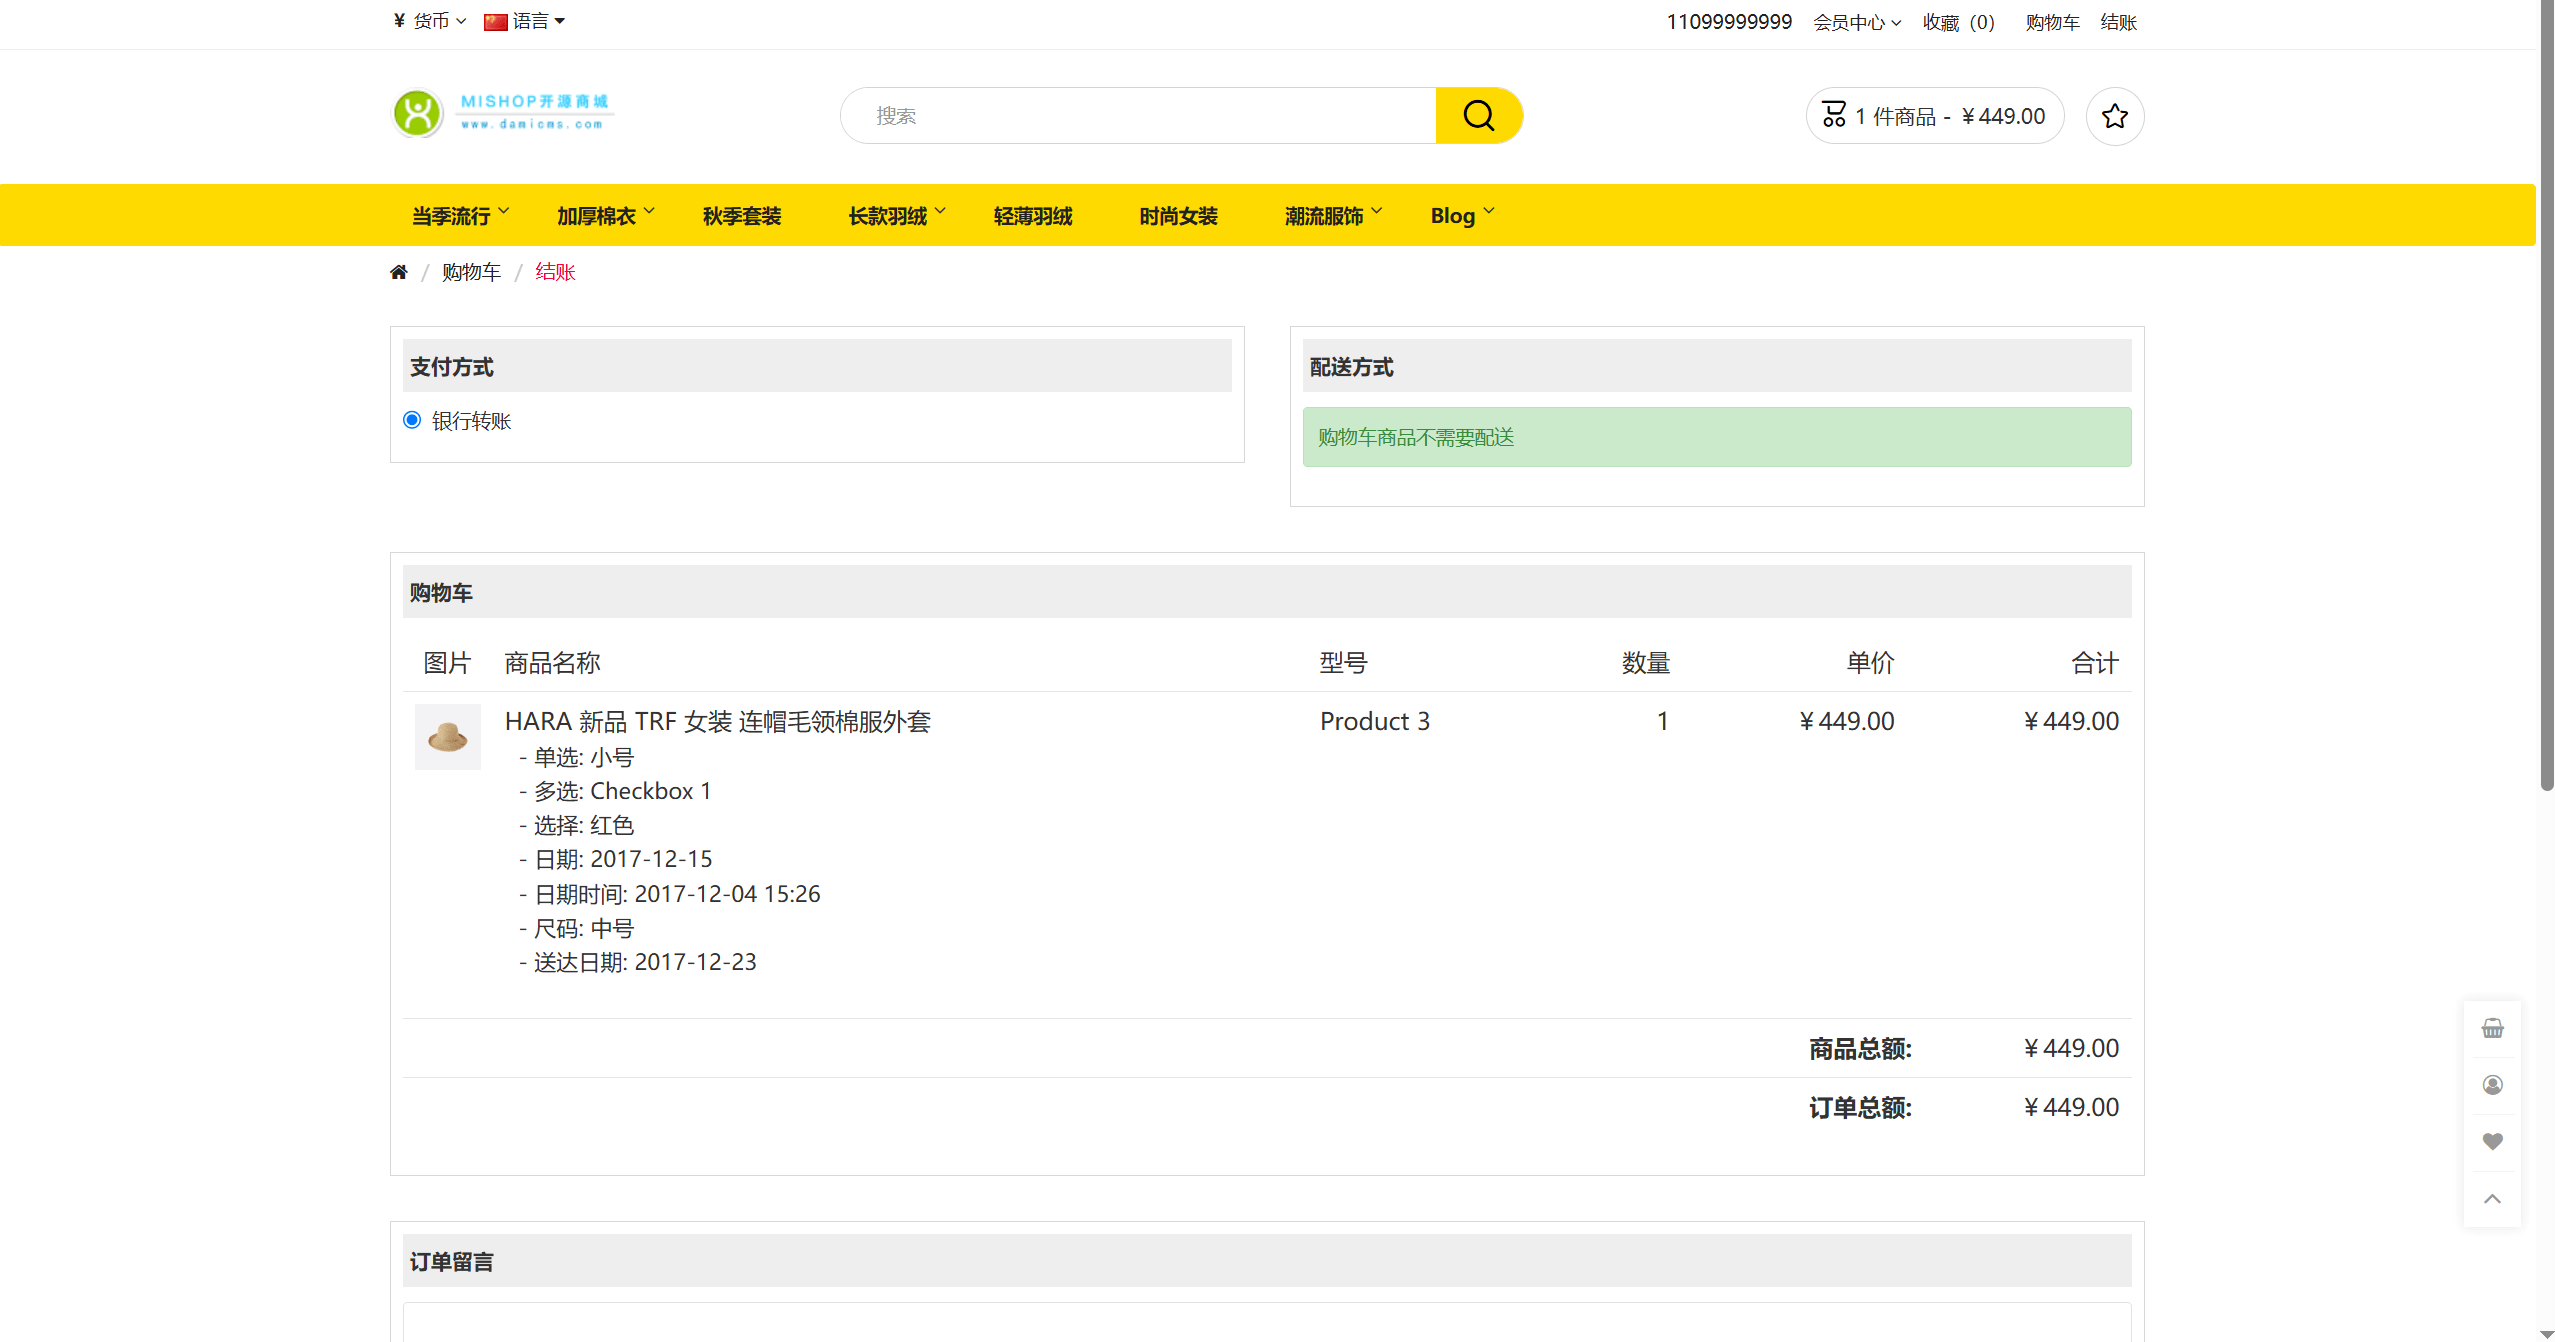
Task: Click the heart wishlist icon in floating sidebar
Action: click(2492, 1141)
